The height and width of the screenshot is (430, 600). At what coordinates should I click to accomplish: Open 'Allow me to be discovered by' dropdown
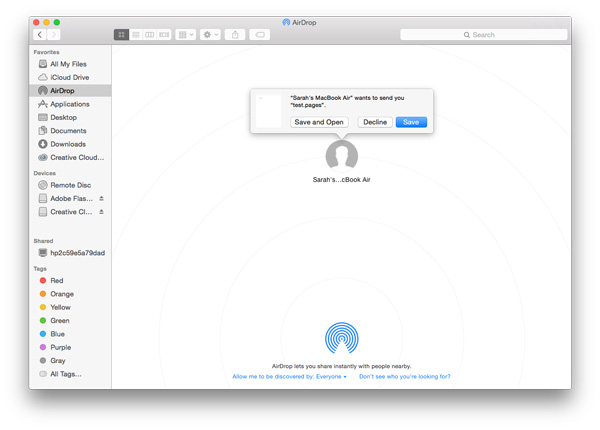(x=289, y=376)
